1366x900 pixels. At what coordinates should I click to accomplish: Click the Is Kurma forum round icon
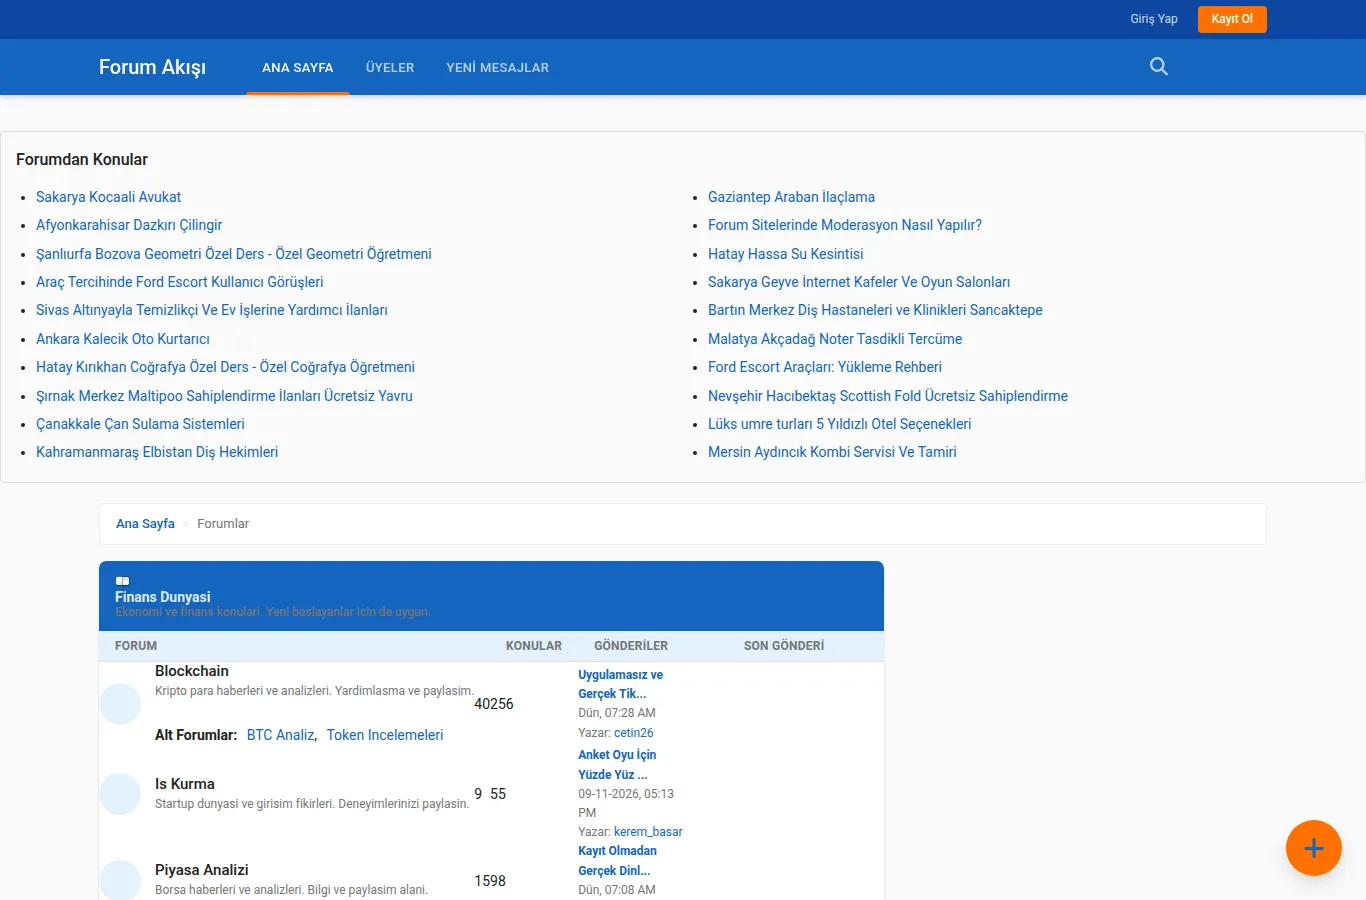pyautogui.click(x=120, y=794)
